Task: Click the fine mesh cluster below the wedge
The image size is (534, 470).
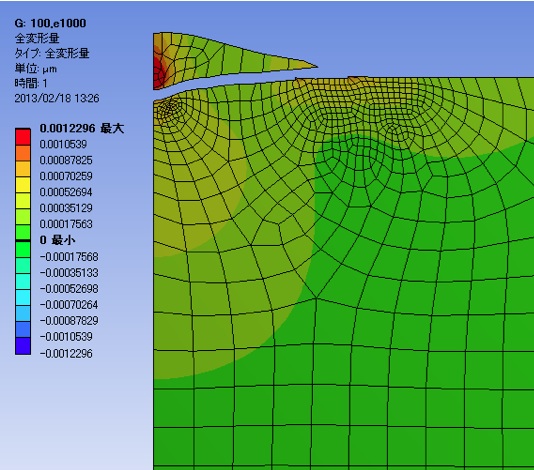Action: (168, 108)
